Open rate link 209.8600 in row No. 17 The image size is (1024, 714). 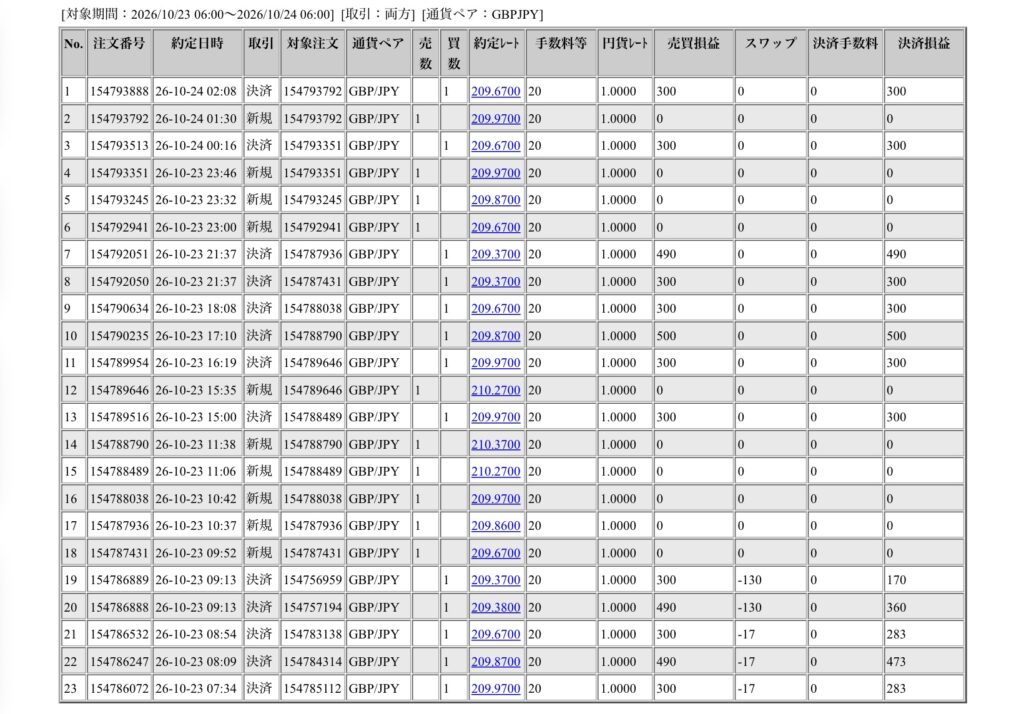[496, 525]
